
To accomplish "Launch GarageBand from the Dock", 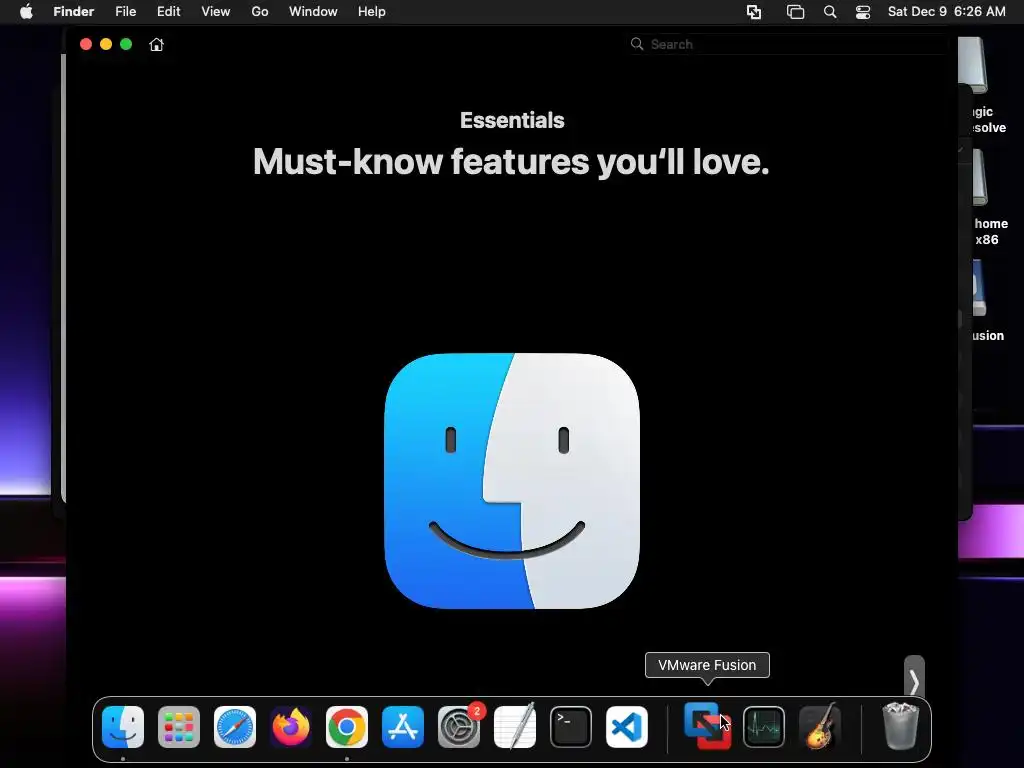I will (820, 727).
